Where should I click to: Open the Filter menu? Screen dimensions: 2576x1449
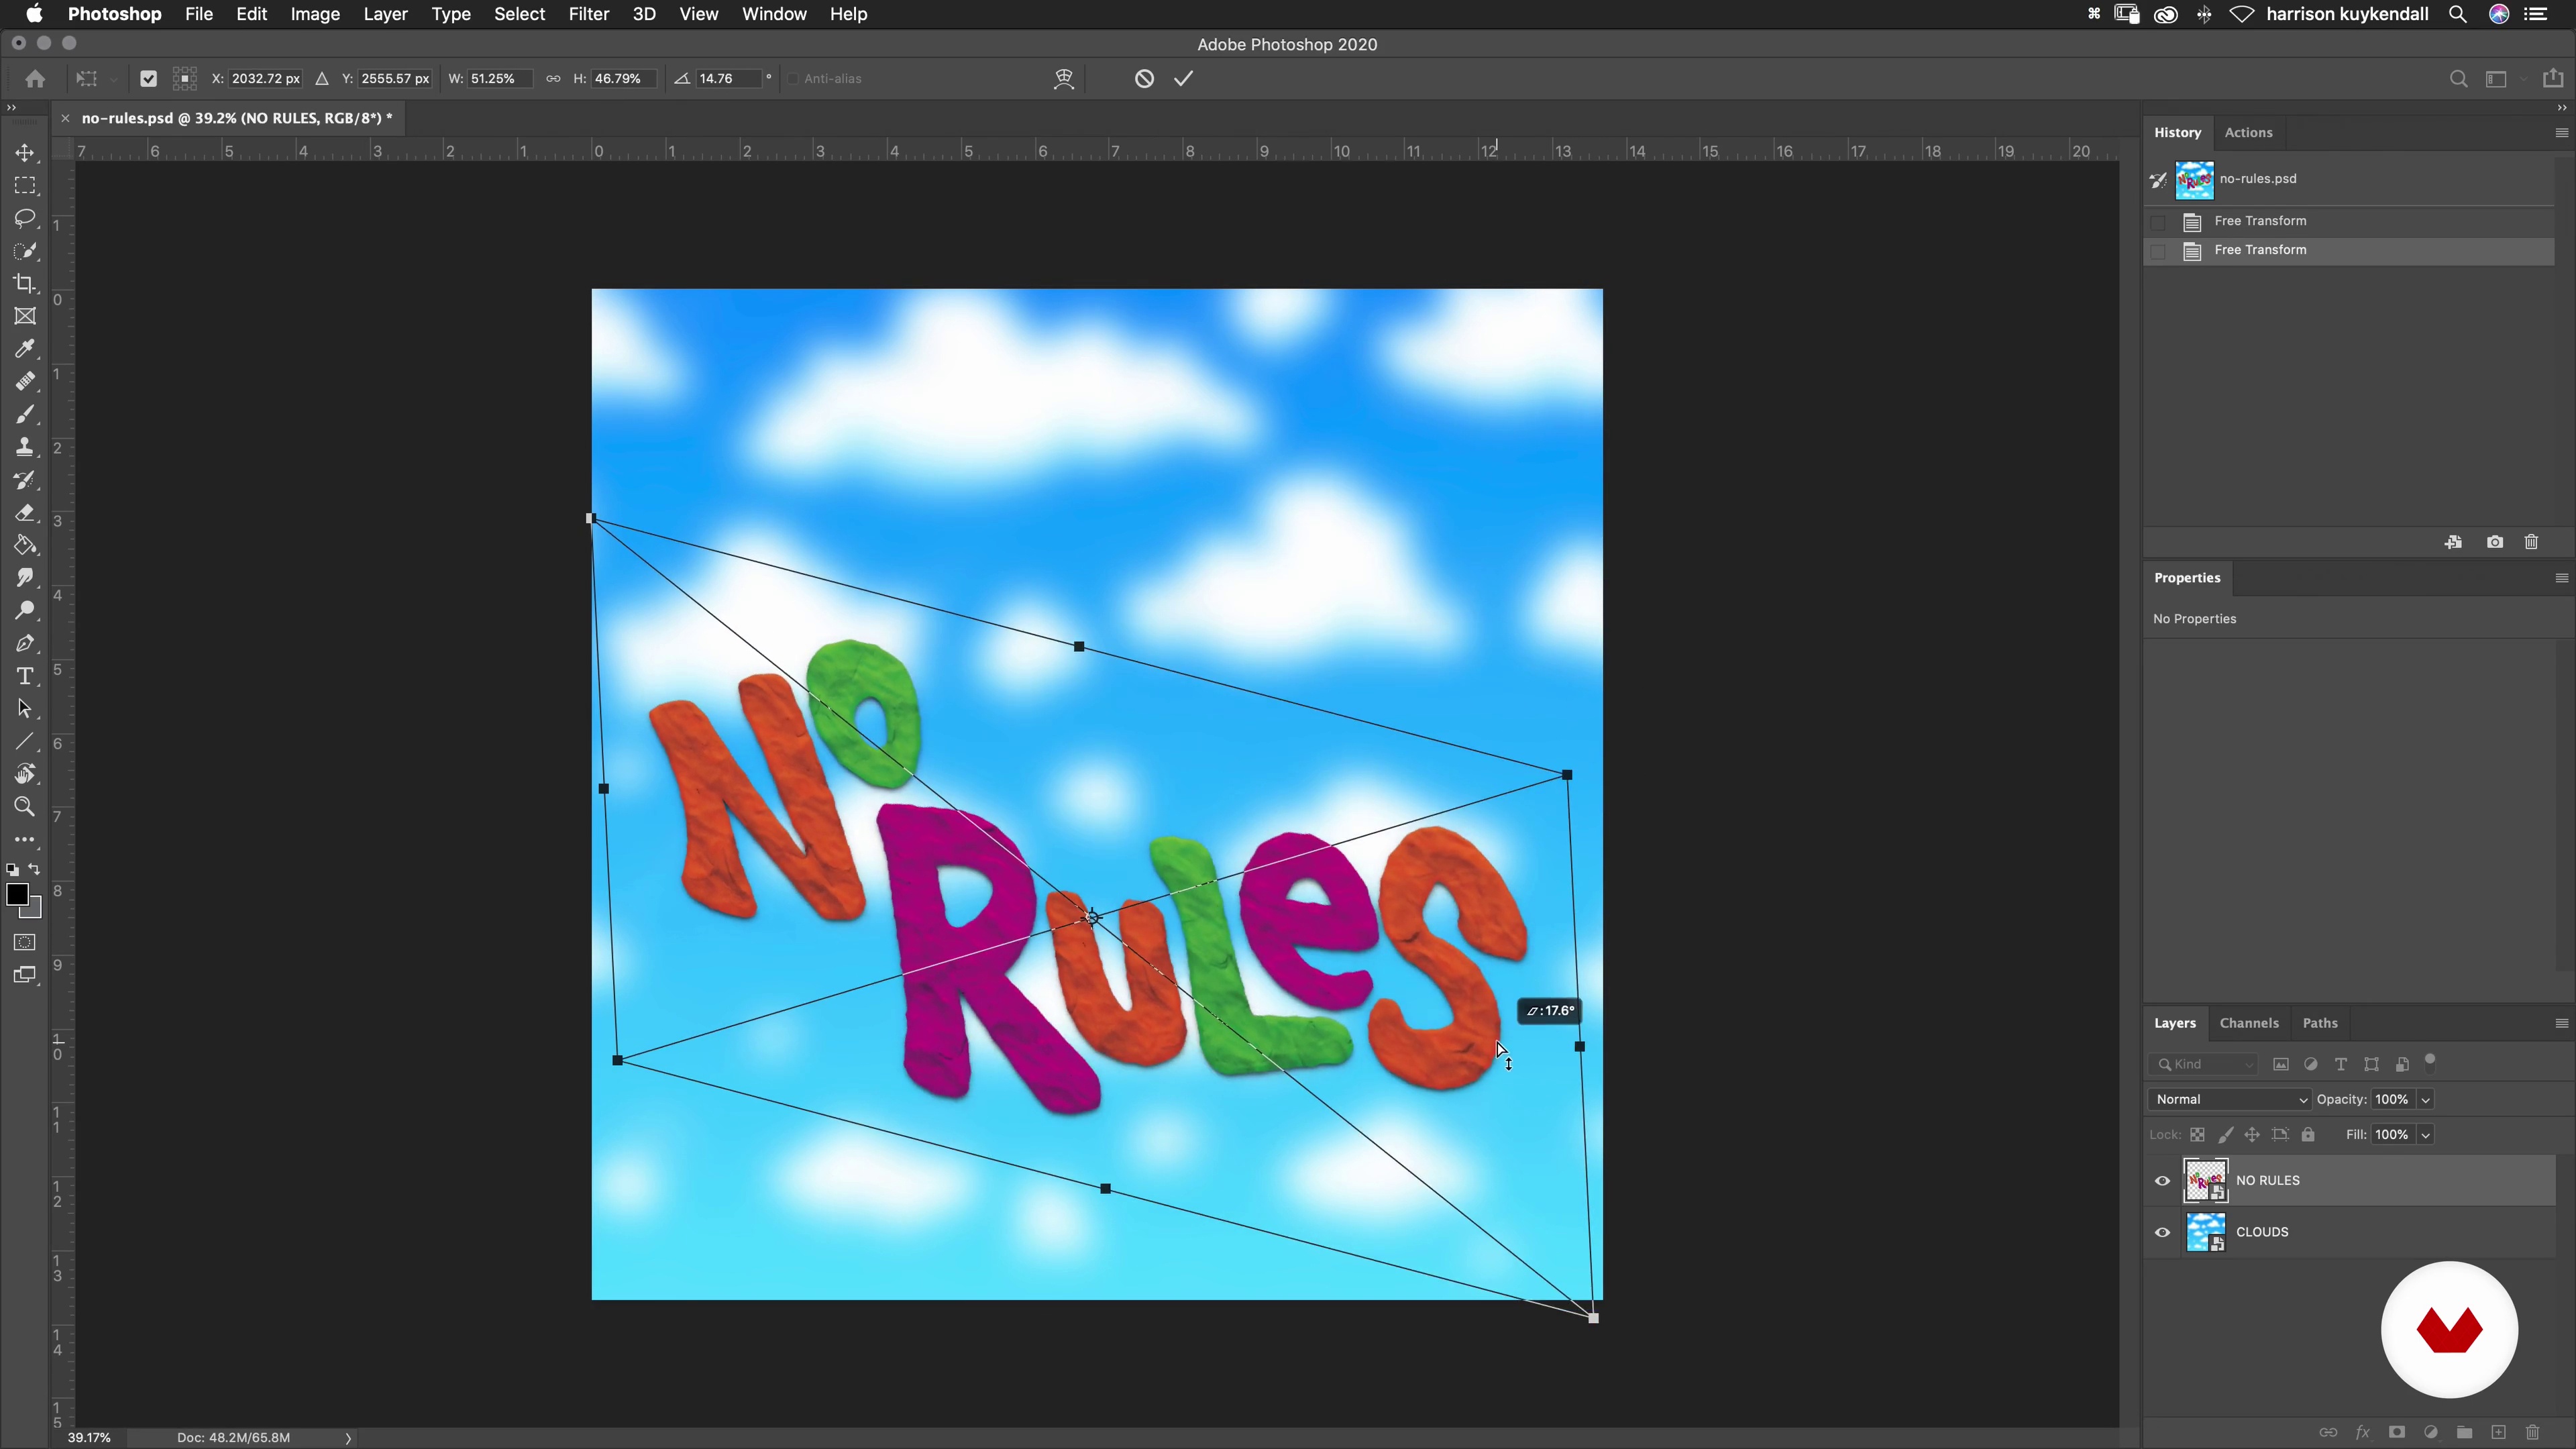point(588,14)
